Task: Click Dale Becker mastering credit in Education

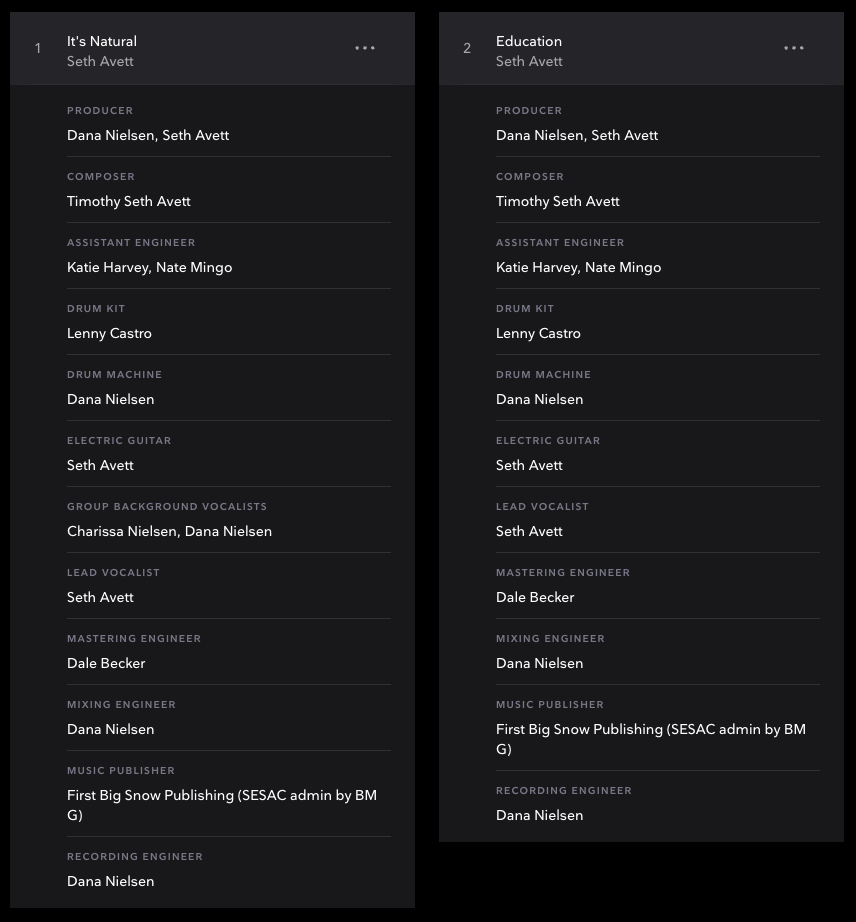Action: point(535,597)
